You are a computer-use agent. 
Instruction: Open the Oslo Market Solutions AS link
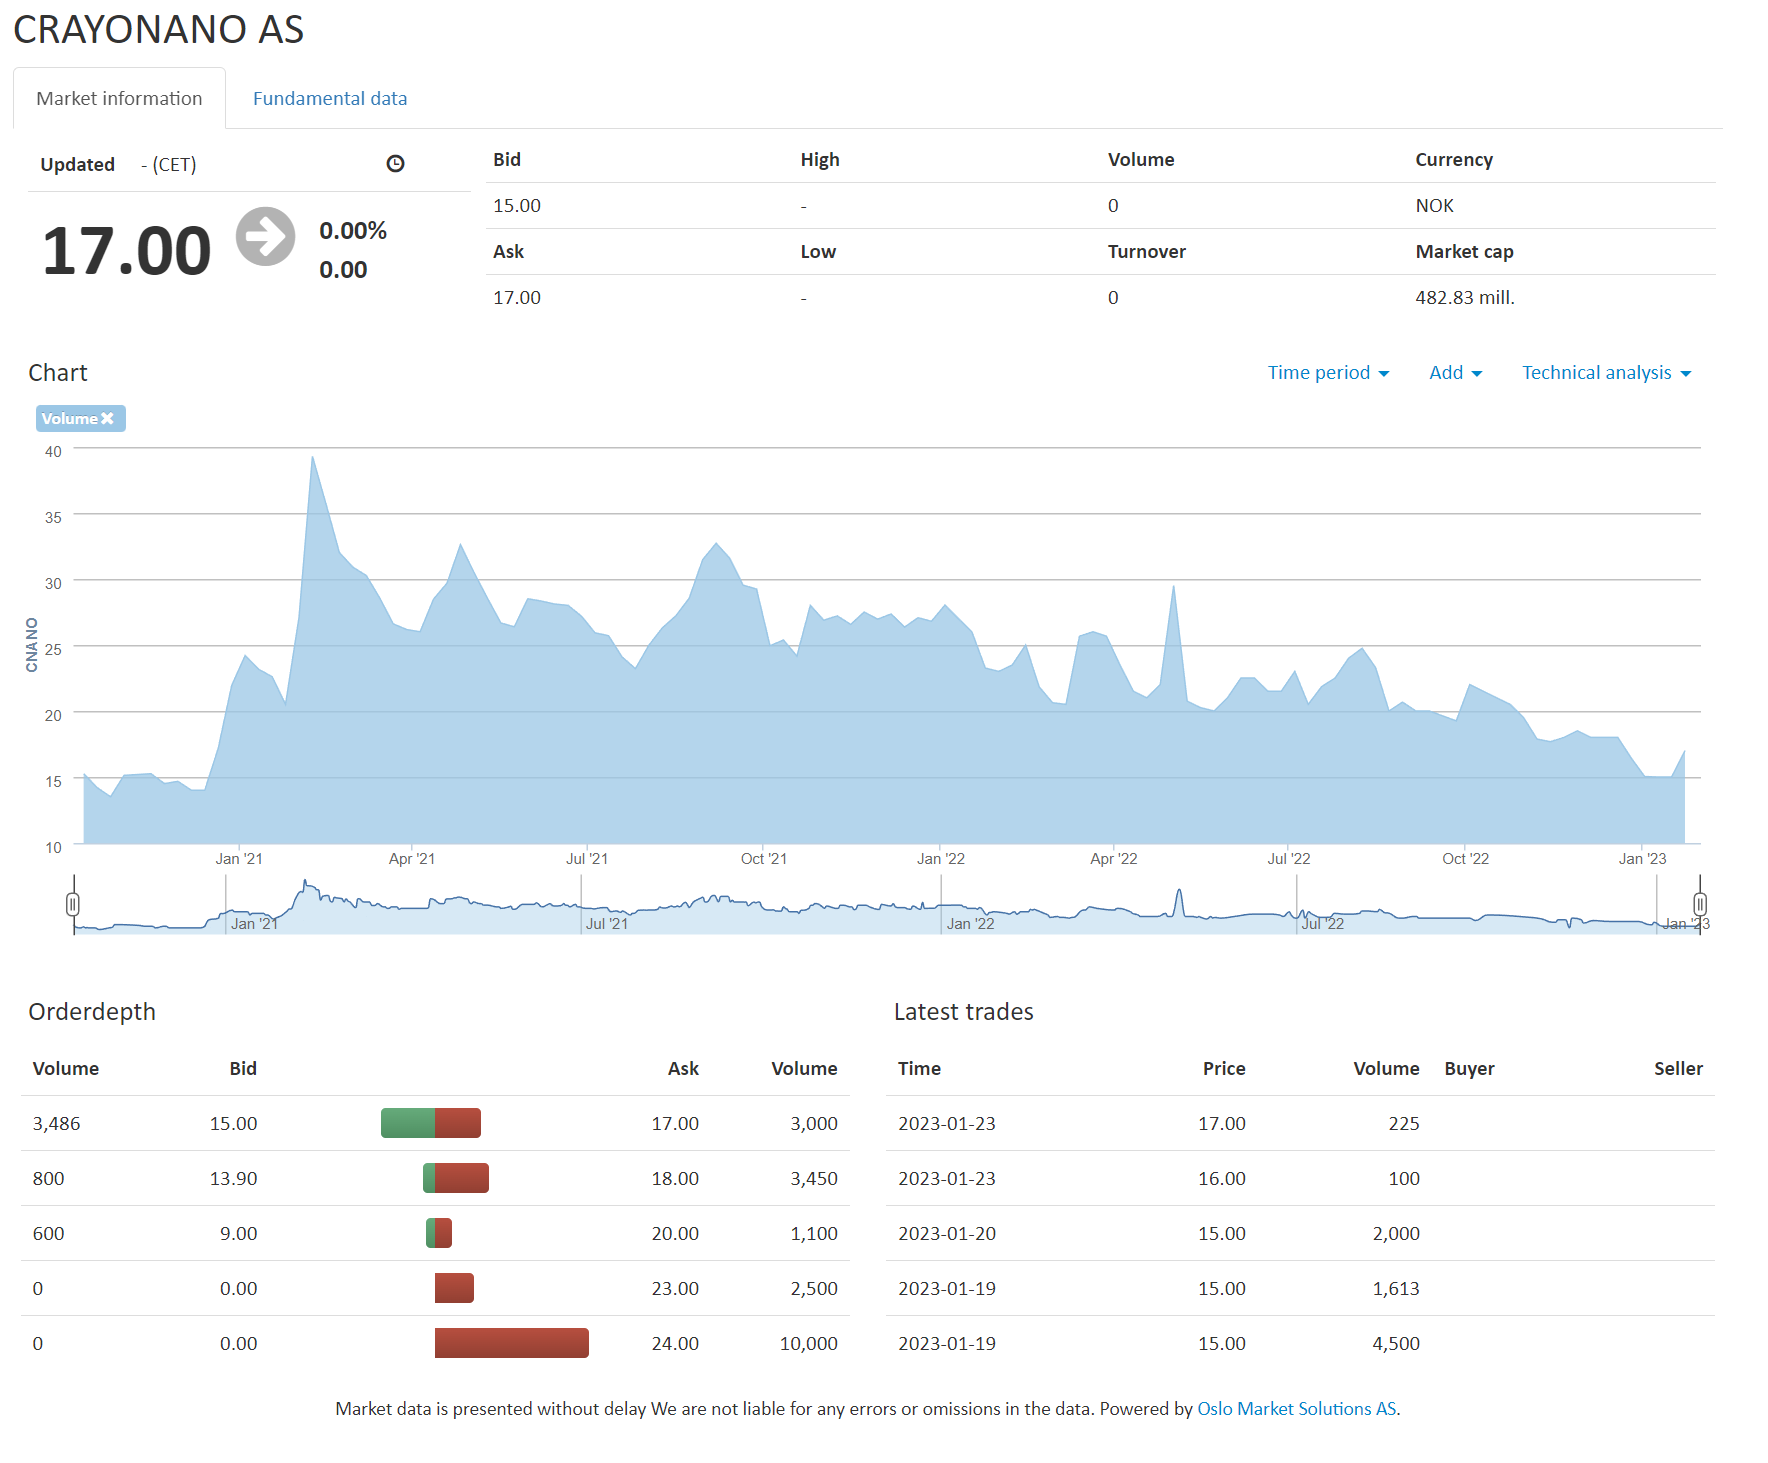pos(1296,1408)
